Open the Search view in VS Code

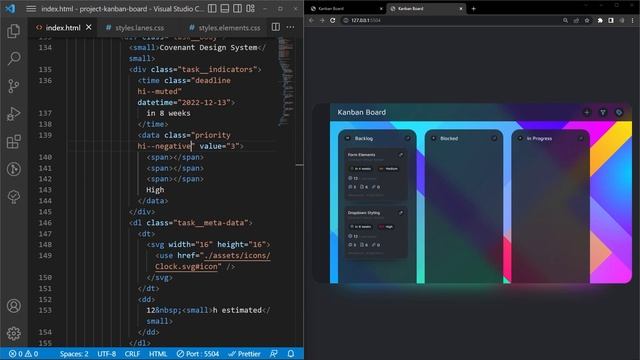point(13,58)
